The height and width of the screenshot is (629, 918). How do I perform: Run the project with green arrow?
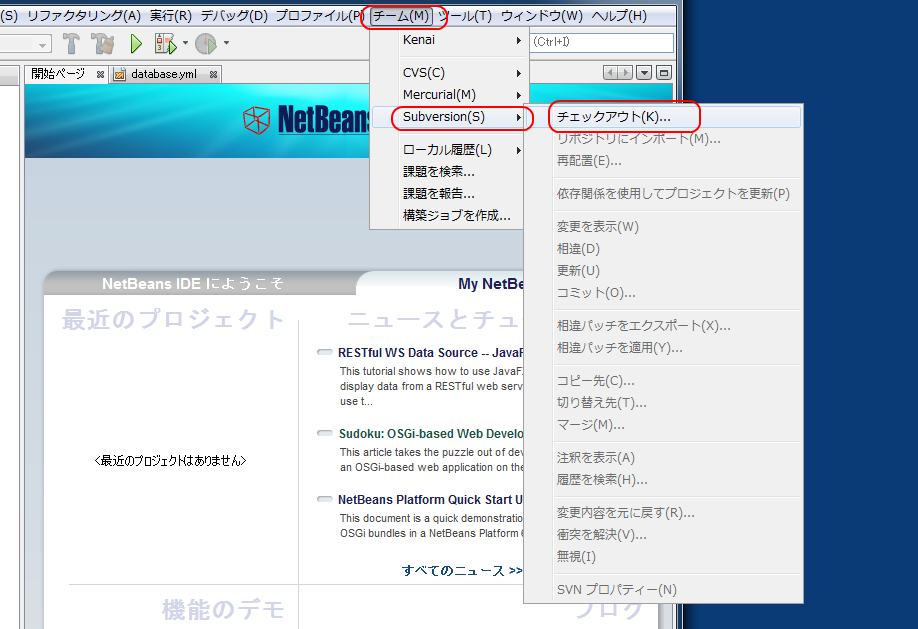pyautogui.click(x=136, y=43)
